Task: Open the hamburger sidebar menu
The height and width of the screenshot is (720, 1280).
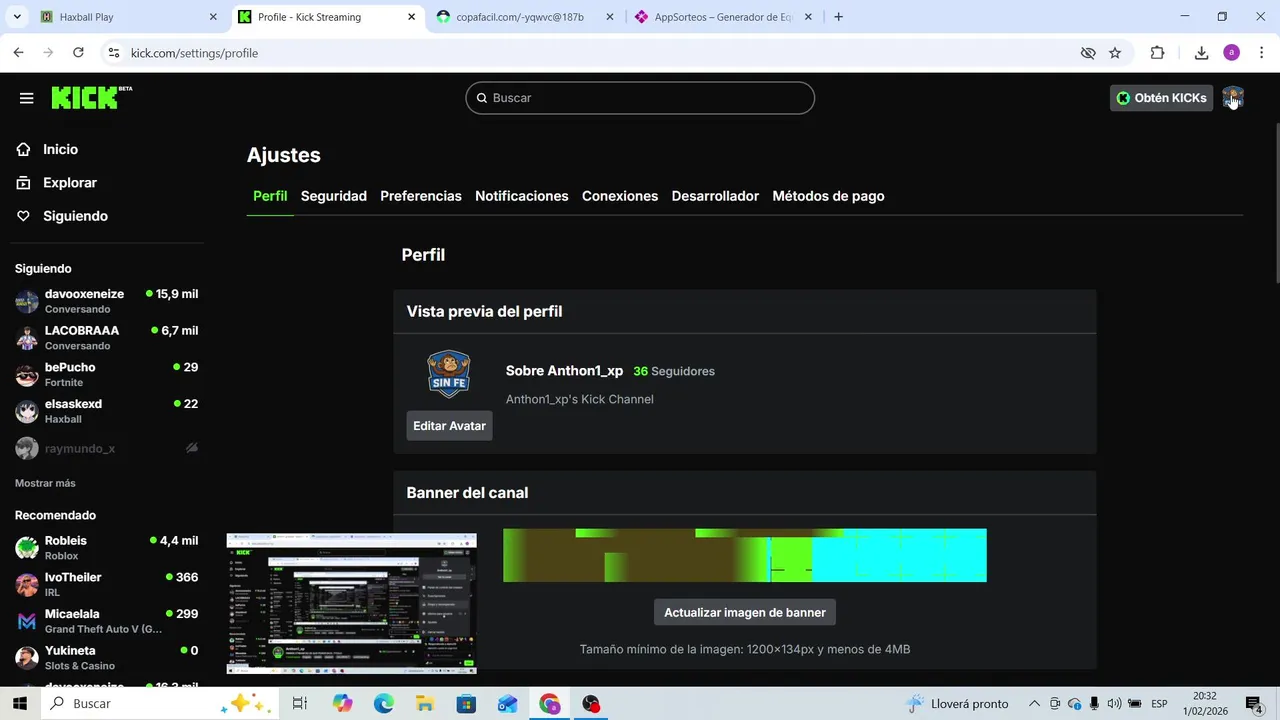Action: (x=26, y=98)
